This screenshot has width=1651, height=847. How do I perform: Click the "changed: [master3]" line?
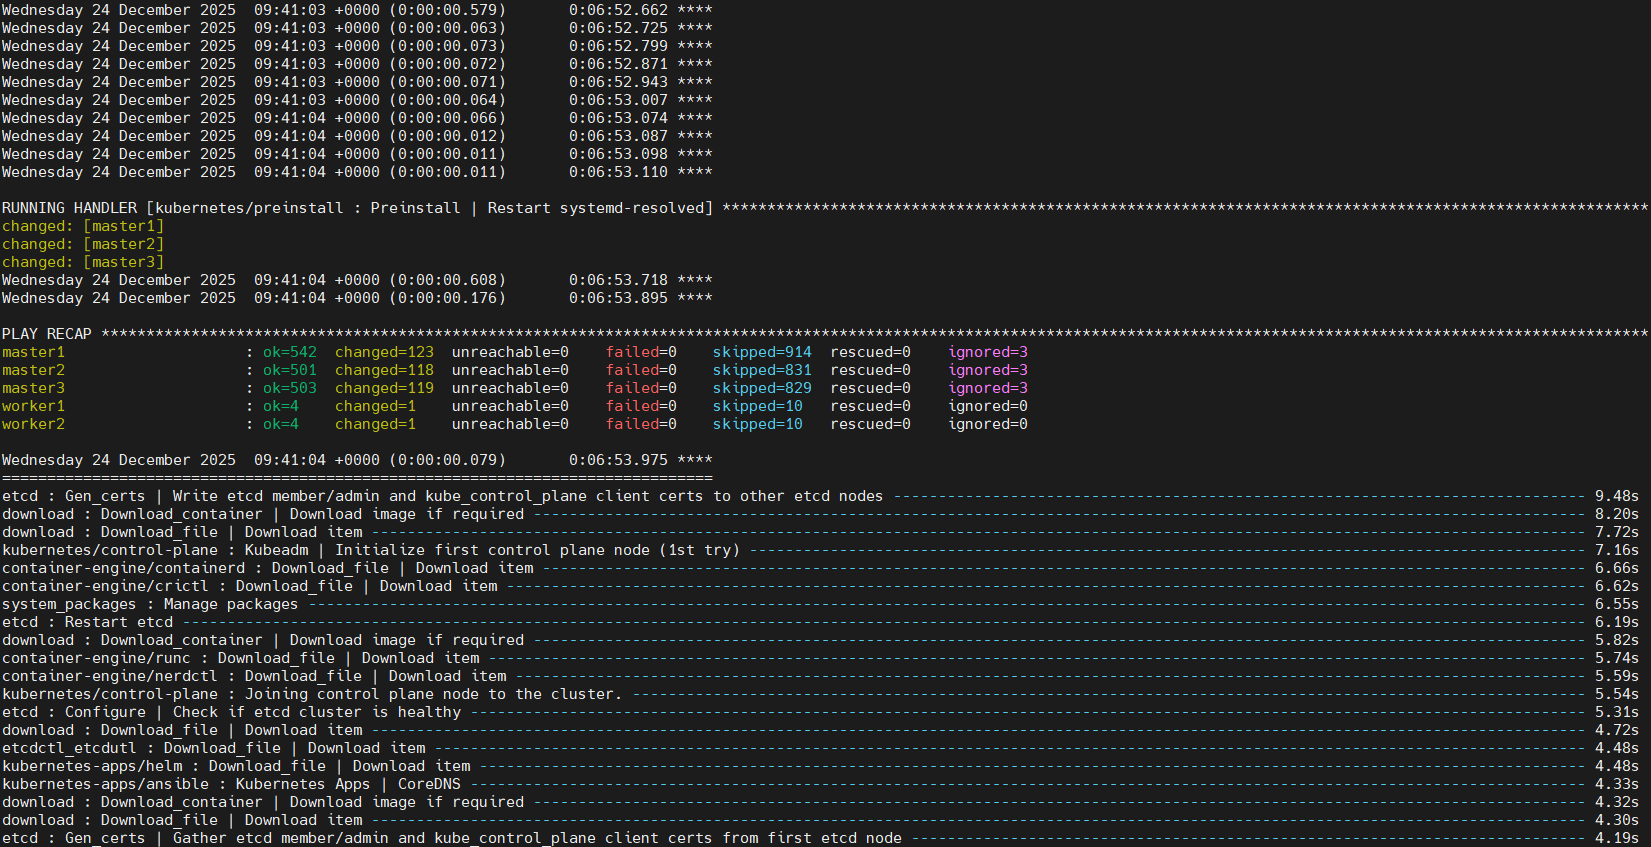point(83,262)
